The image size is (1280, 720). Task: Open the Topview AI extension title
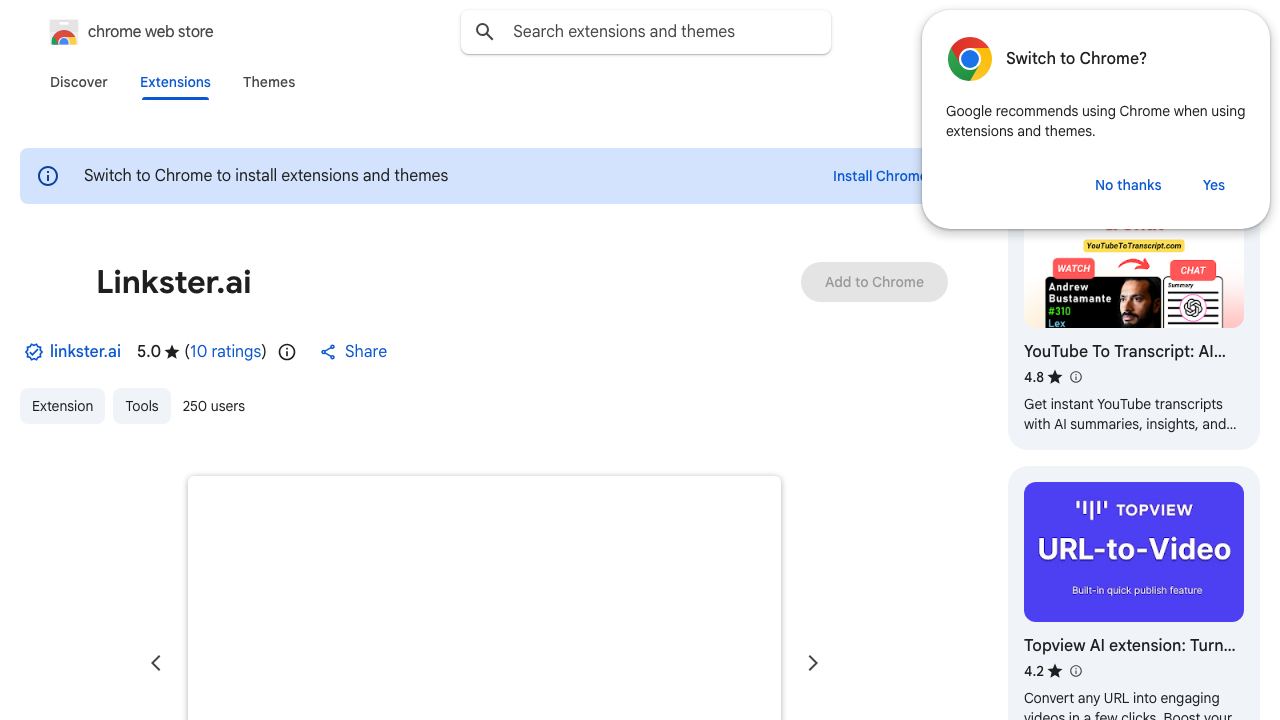1130,646
